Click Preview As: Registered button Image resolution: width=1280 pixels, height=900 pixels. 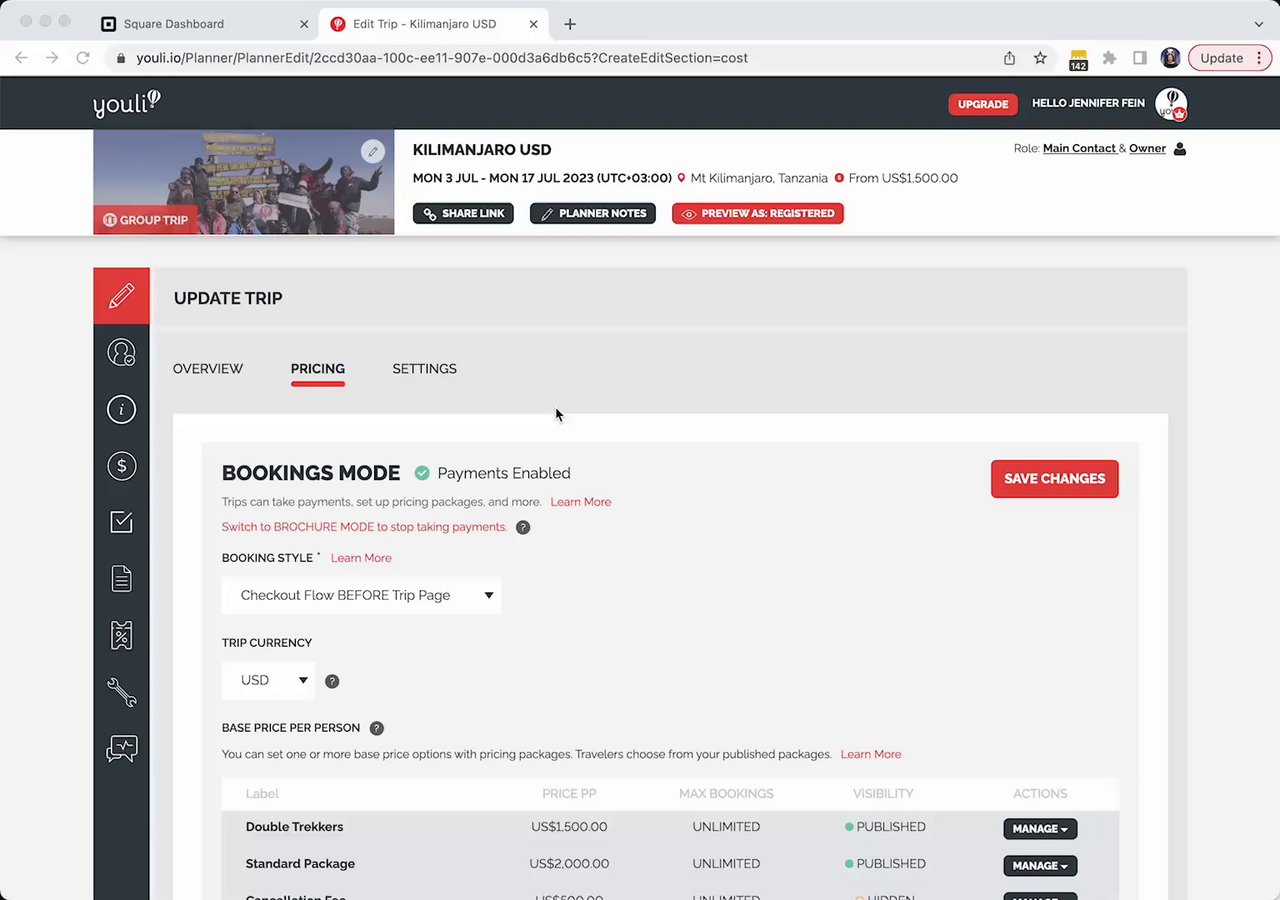pyautogui.click(x=758, y=213)
